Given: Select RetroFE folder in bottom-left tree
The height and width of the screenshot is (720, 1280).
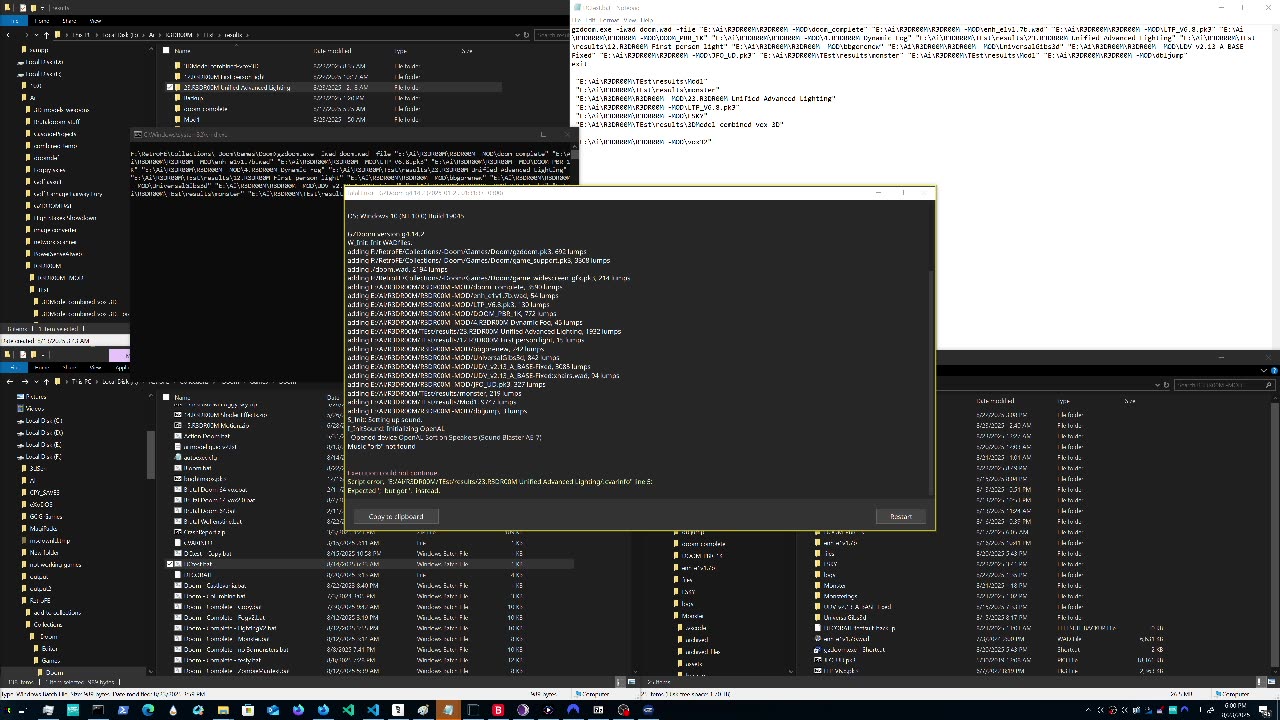Looking at the screenshot, I should (40, 600).
